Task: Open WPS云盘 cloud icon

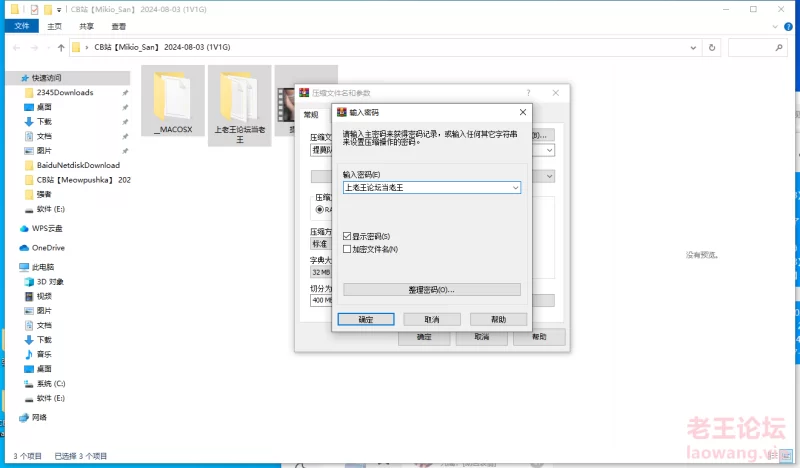Action: pos(24,228)
